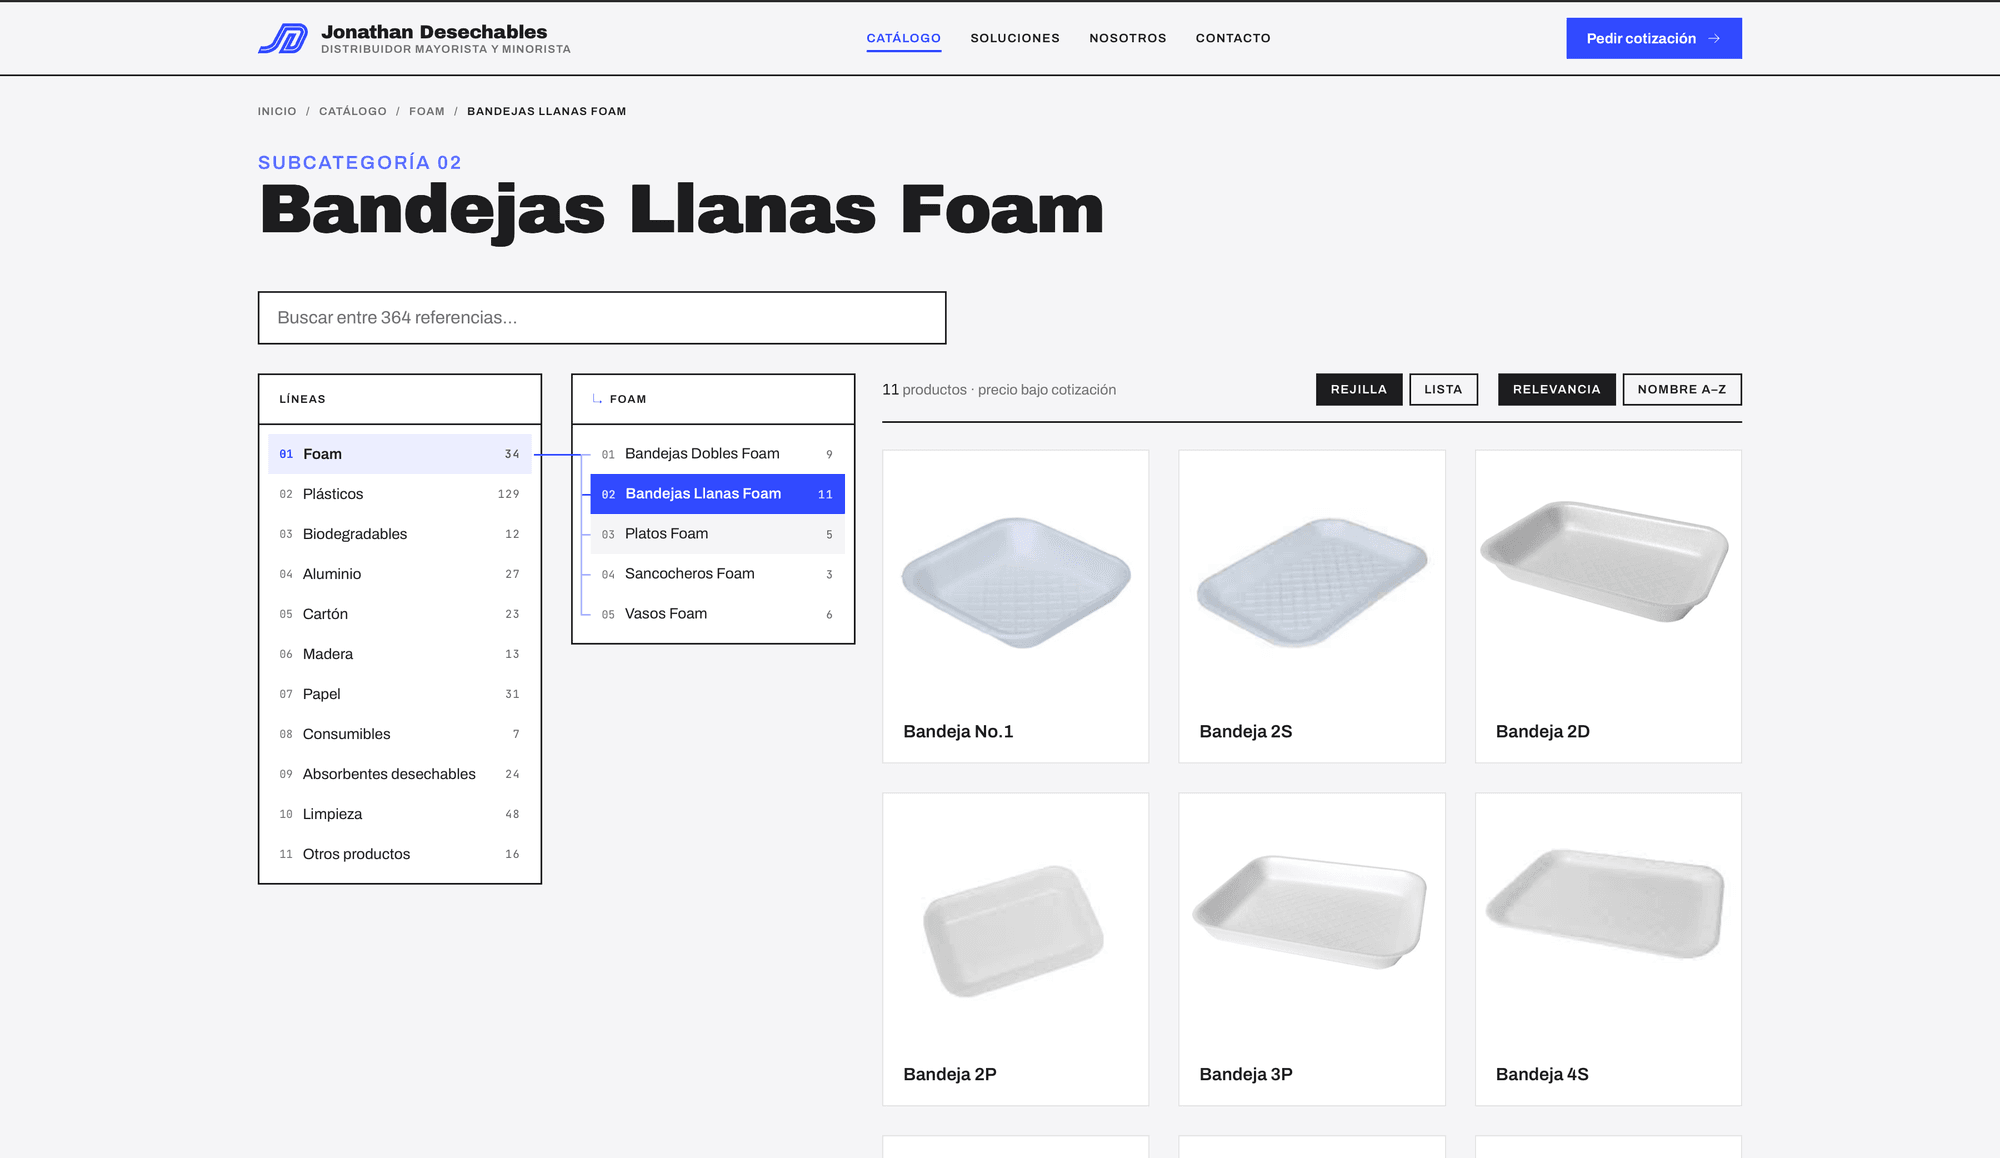The width and height of the screenshot is (2000, 1158).
Task: Switch to Rejilla grid view
Action: pyautogui.click(x=1358, y=389)
